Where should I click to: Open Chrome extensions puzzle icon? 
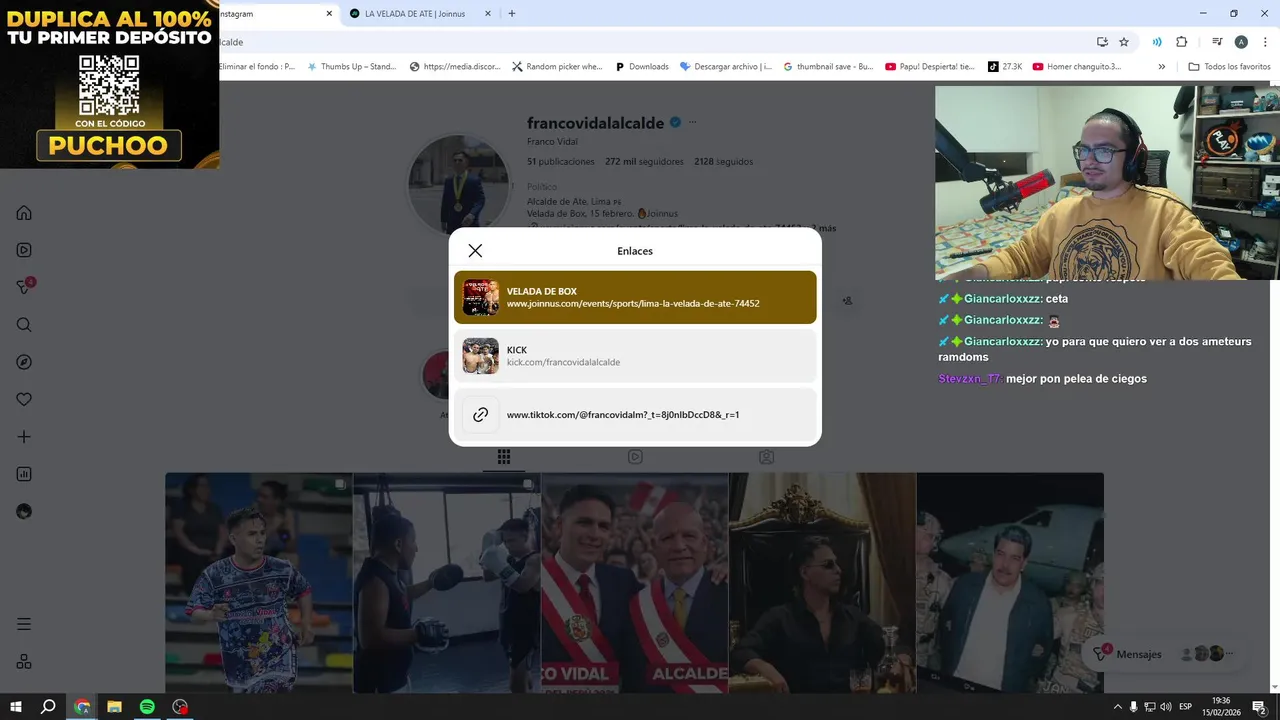(x=1181, y=42)
